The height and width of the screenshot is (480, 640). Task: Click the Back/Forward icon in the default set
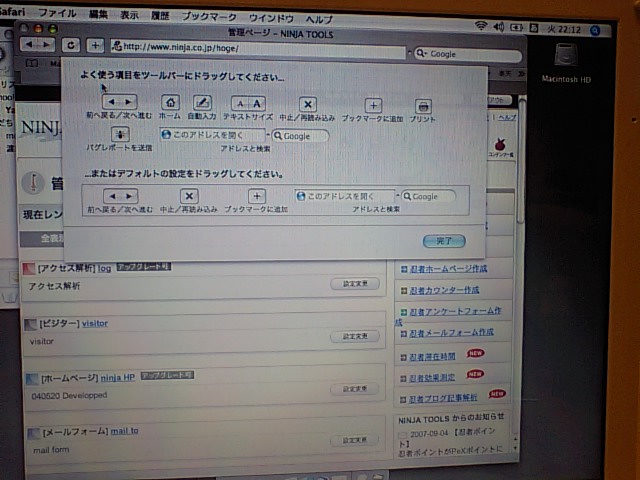point(120,196)
